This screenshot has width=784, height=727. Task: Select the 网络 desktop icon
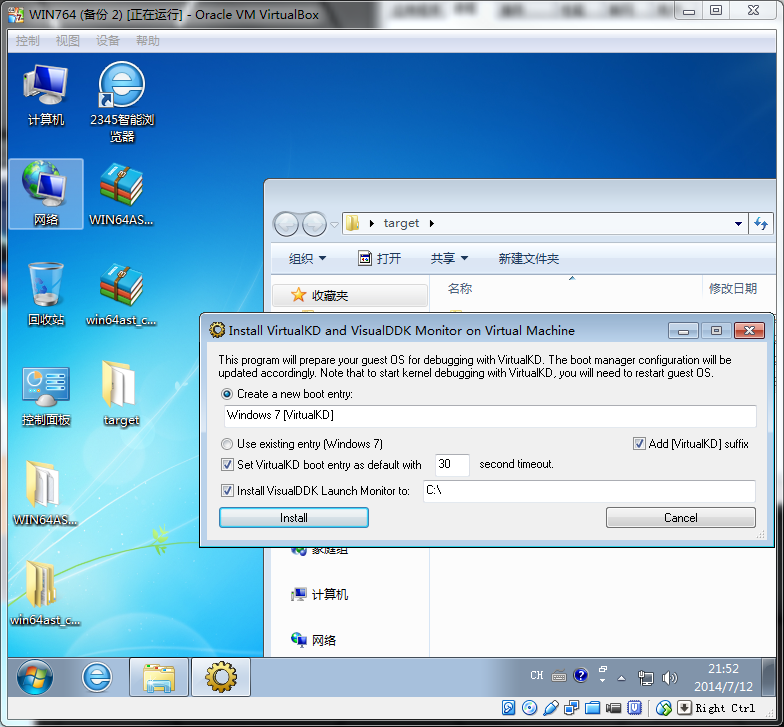pyautogui.click(x=46, y=194)
